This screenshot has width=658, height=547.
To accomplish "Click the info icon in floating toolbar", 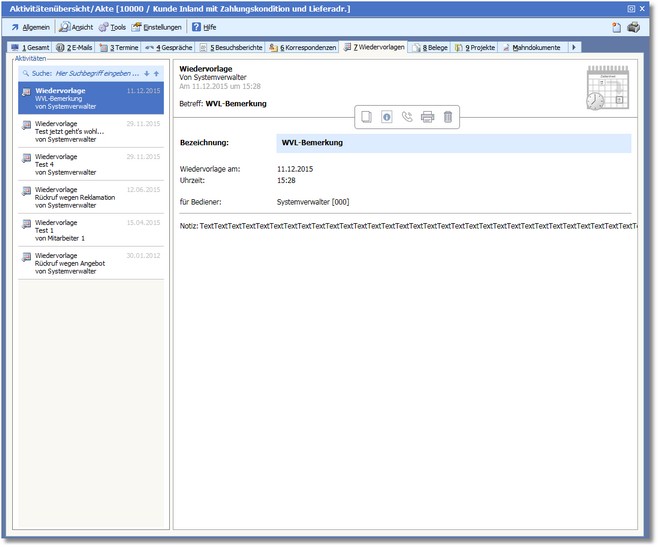I will tap(387, 117).
